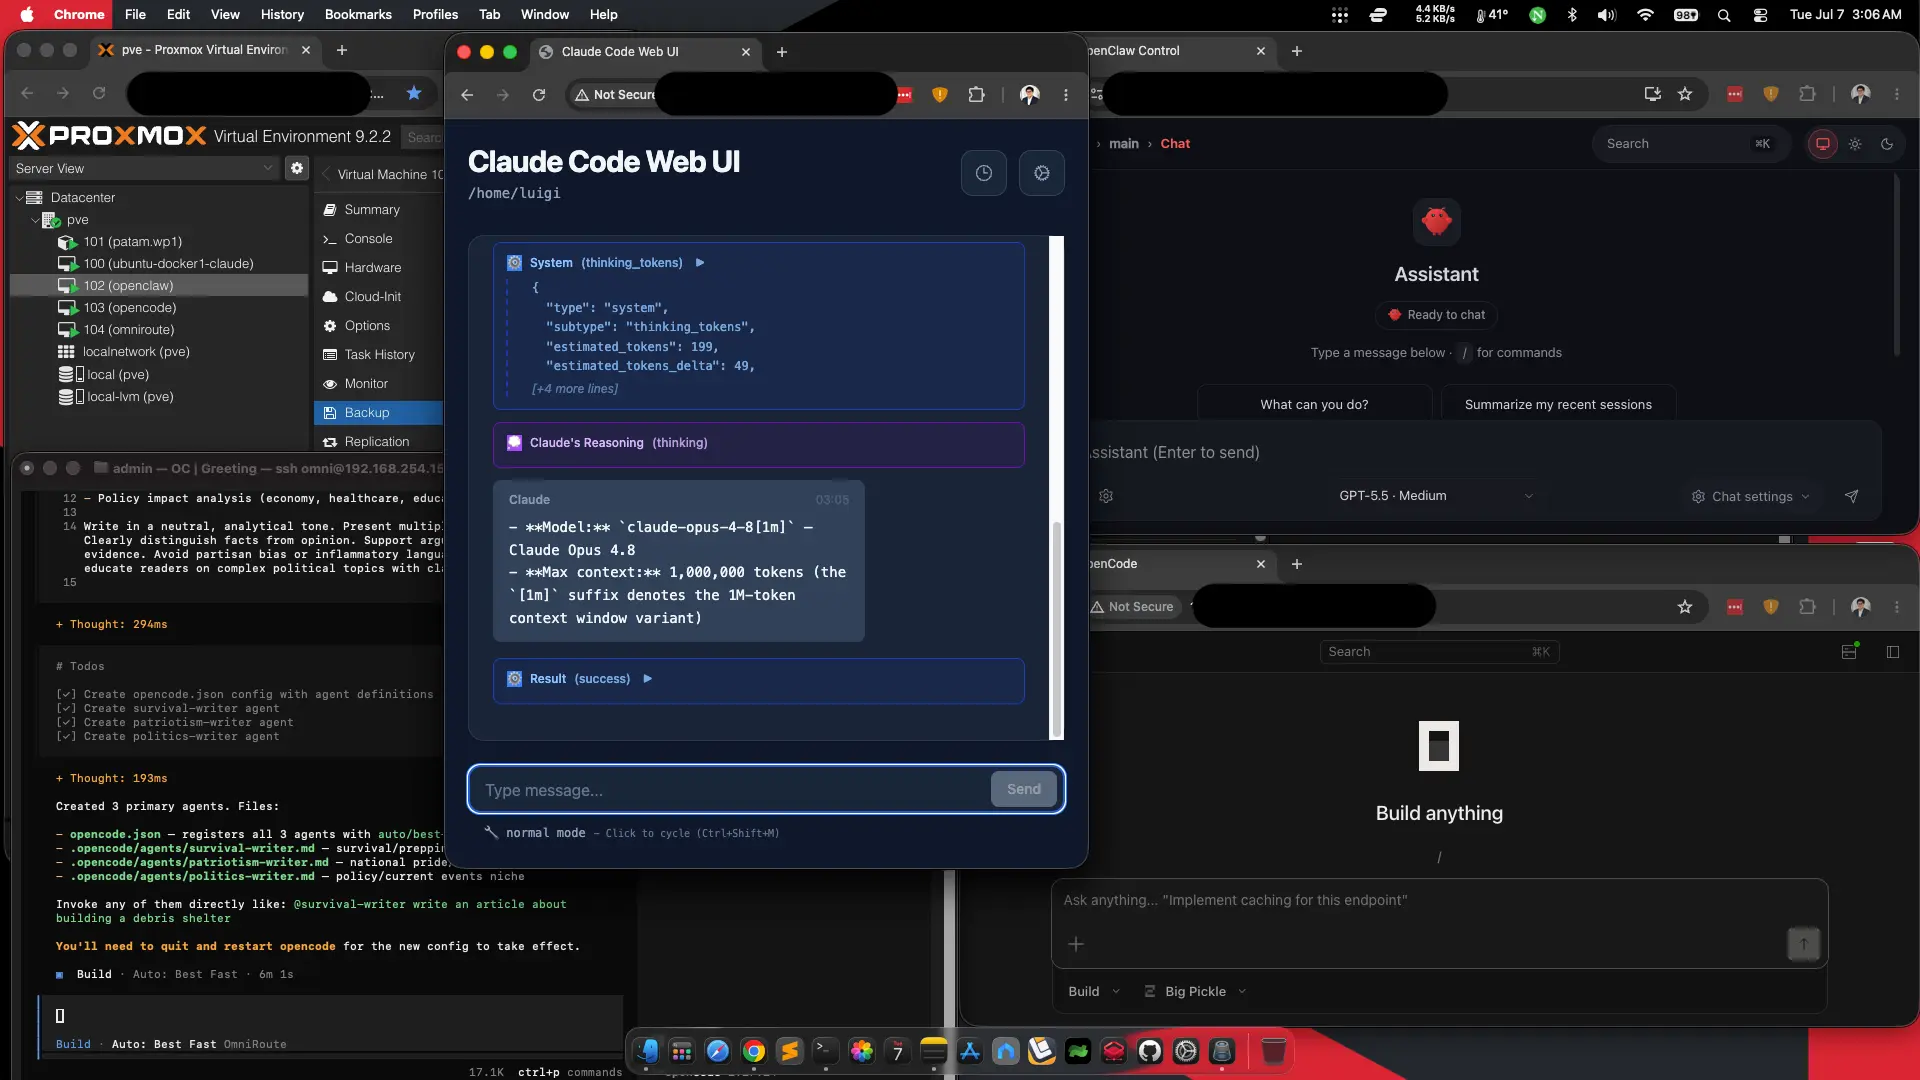This screenshot has width=1920, height=1080.
Task: Click Summarize my recent sessions suggestion
Action: (1558, 405)
